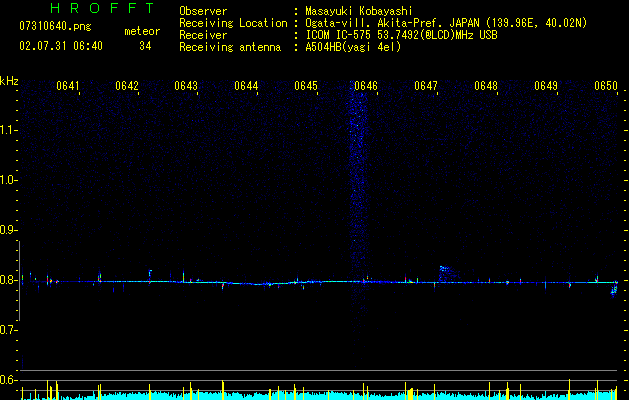Click time marker 0649
Screen dimensions: 629x400
point(546,86)
